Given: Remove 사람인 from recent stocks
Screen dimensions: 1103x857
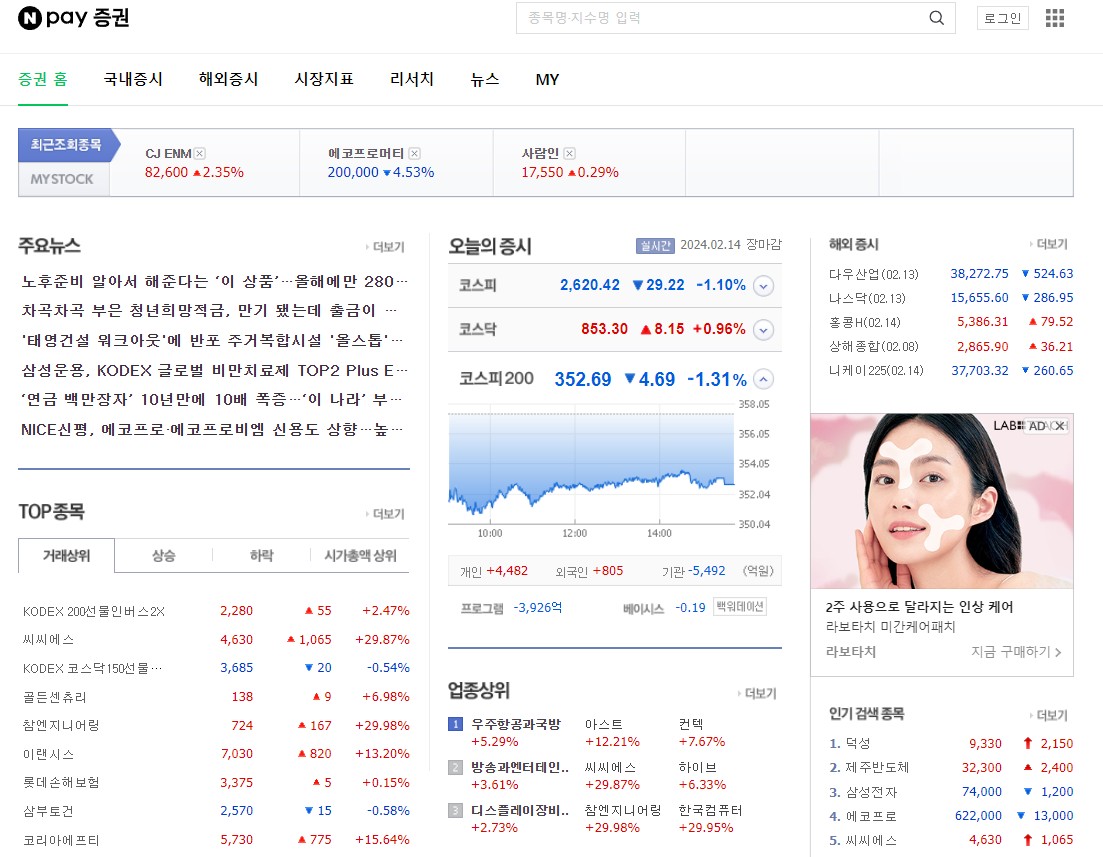Looking at the screenshot, I should tap(569, 153).
